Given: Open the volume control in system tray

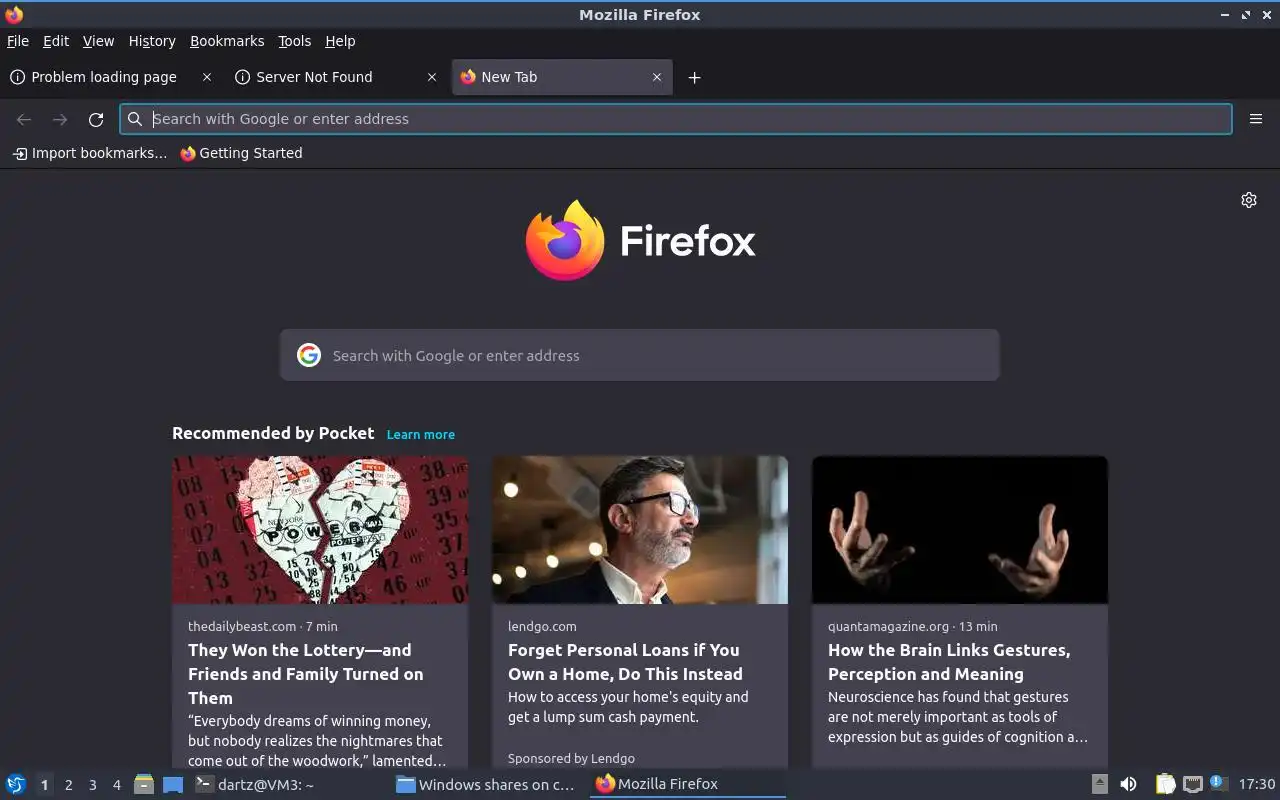Looking at the screenshot, I should pyautogui.click(x=1128, y=784).
